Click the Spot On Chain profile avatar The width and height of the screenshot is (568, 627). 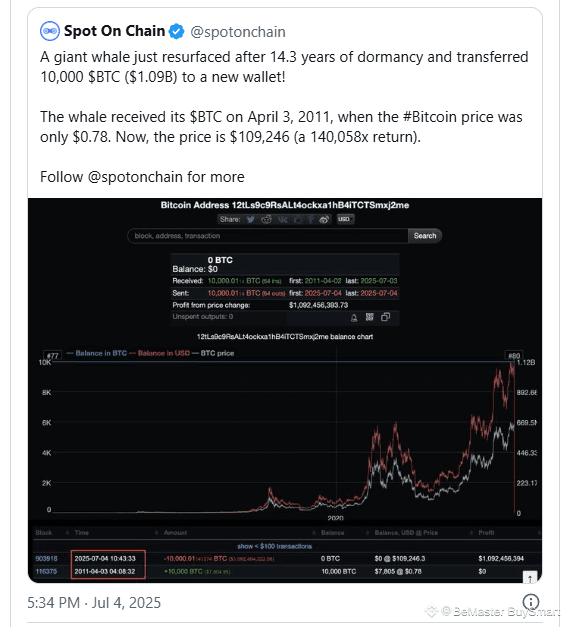(50, 31)
